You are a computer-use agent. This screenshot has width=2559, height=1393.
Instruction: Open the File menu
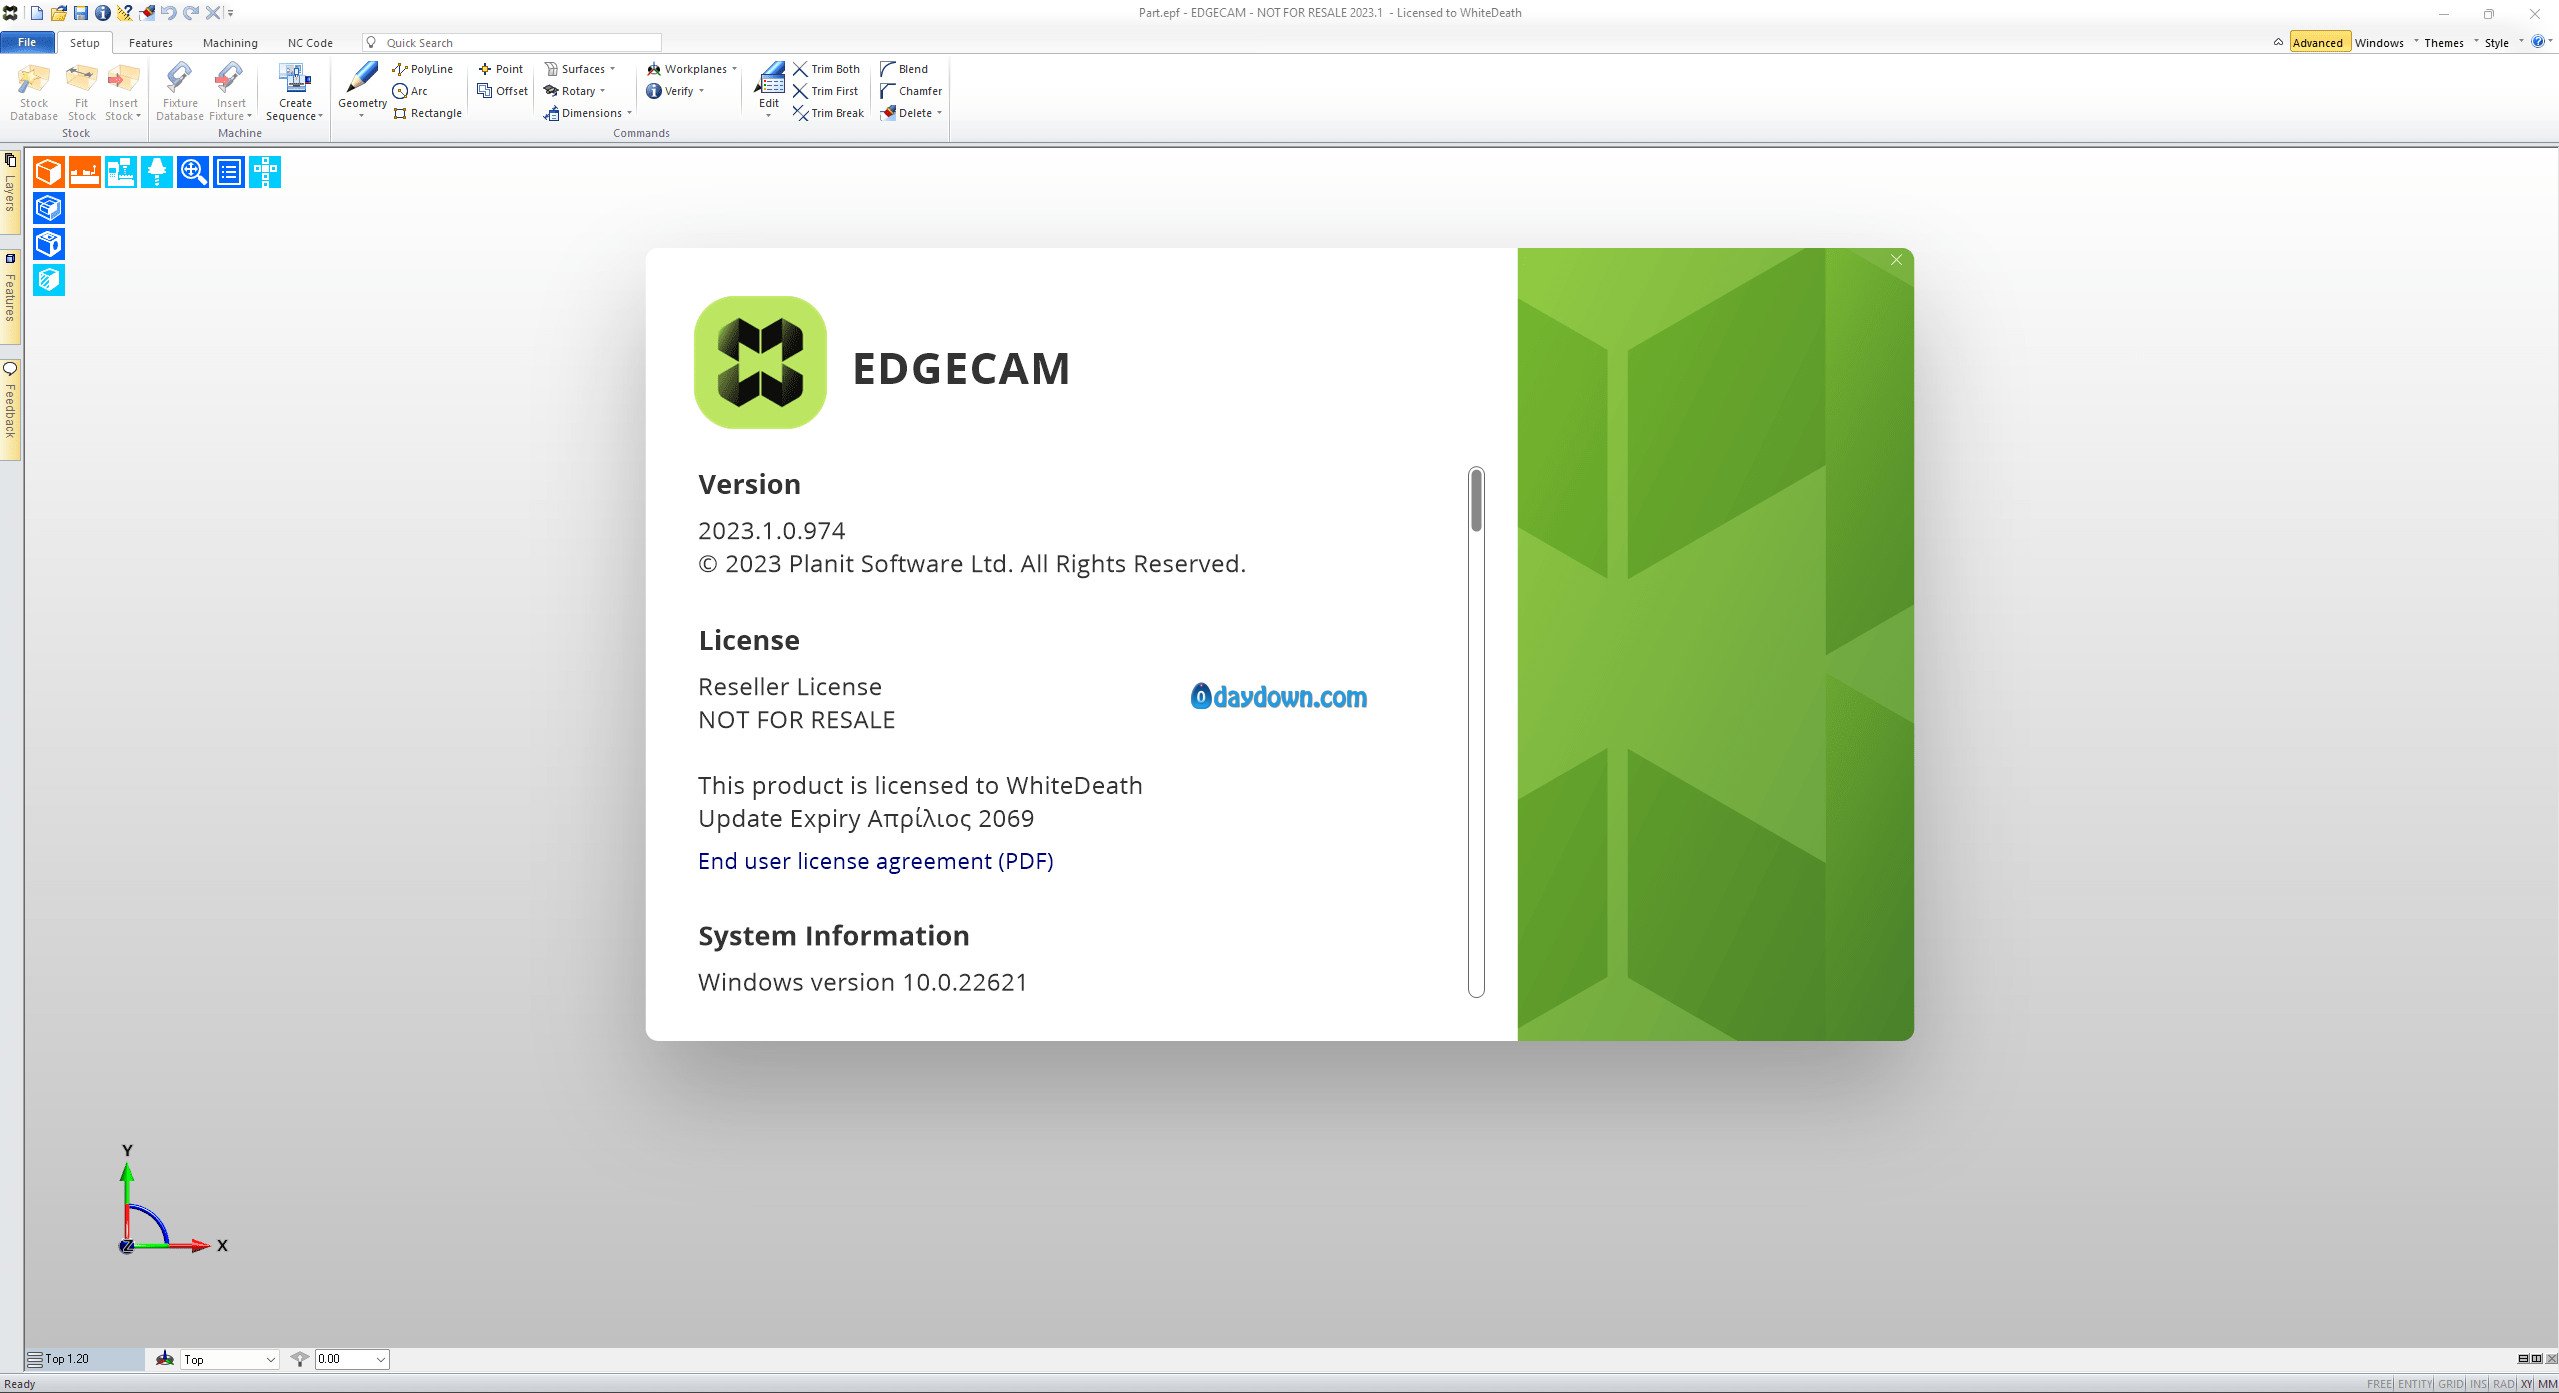(x=27, y=42)
